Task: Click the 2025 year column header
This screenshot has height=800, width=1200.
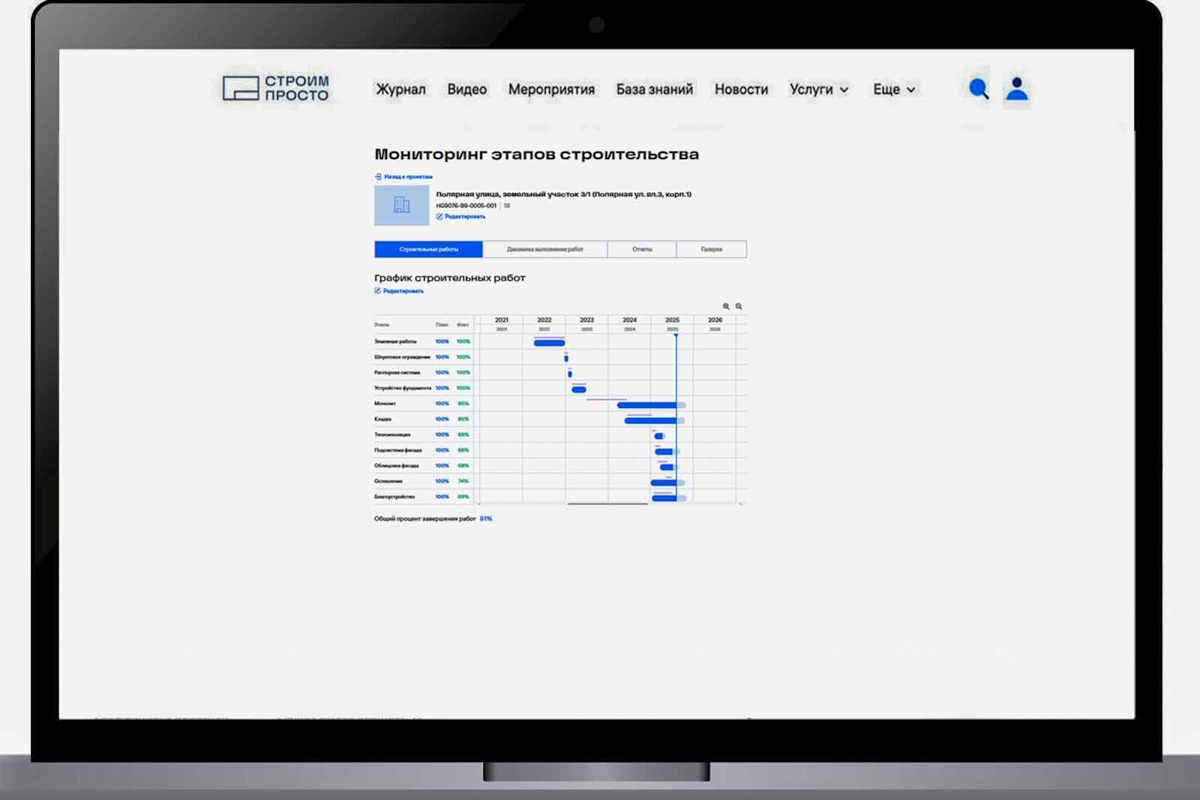Action: point(672,320)
